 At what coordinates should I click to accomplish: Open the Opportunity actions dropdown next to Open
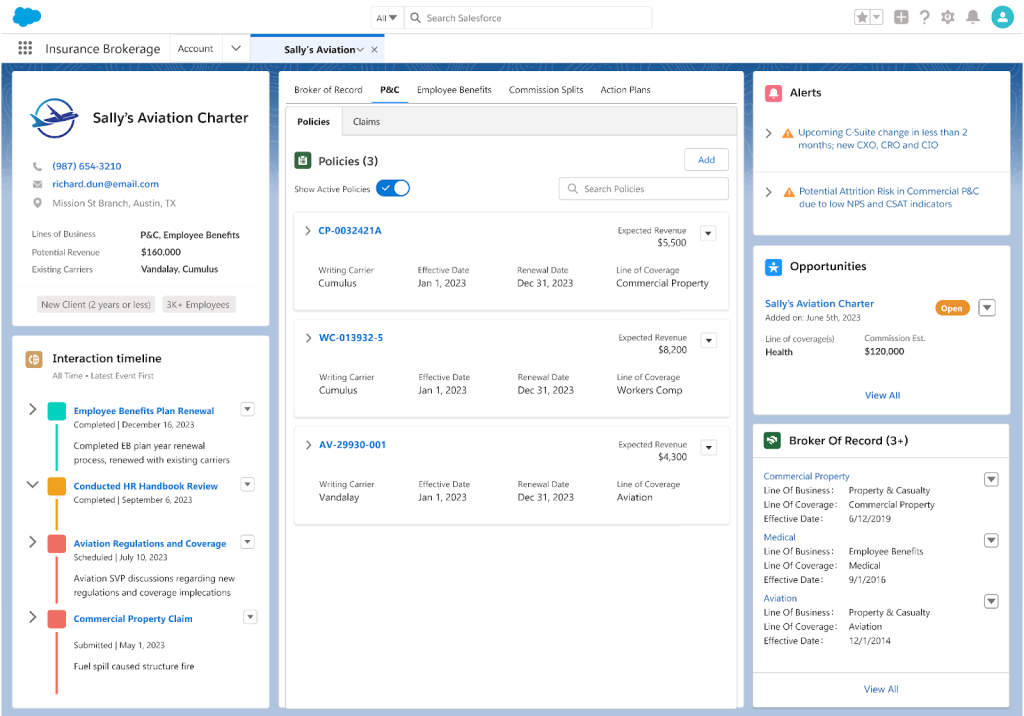[x=987, y=308]
